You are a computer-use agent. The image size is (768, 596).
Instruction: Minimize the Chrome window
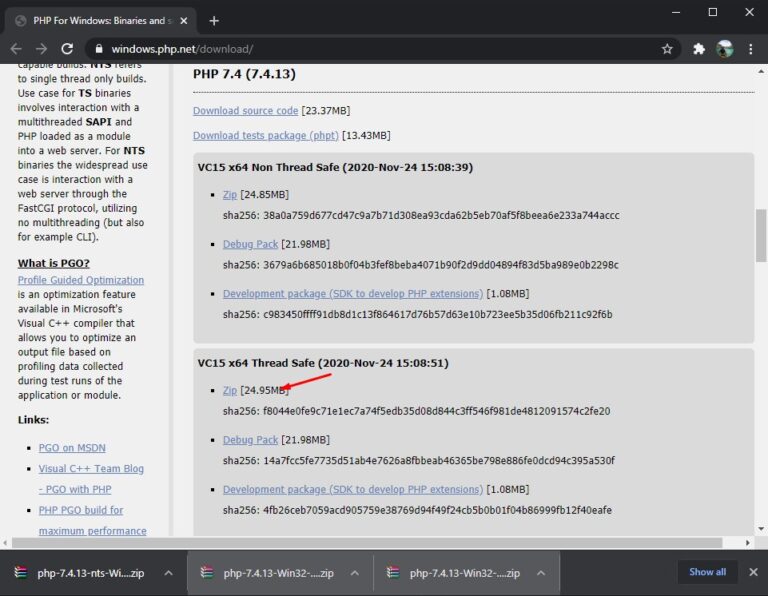[676, 12]
